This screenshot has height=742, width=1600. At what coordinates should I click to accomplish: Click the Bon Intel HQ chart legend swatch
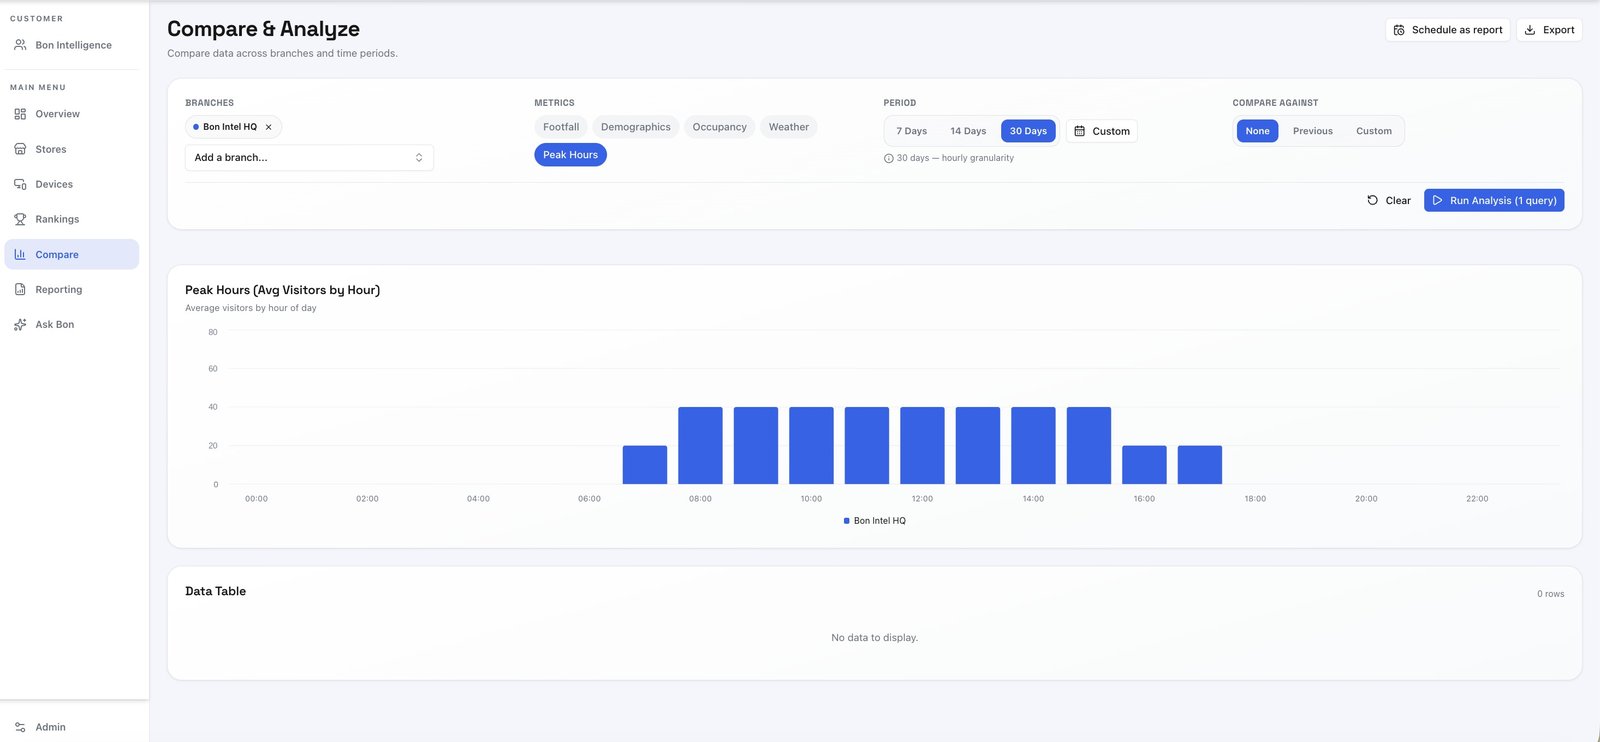[846, 521]
